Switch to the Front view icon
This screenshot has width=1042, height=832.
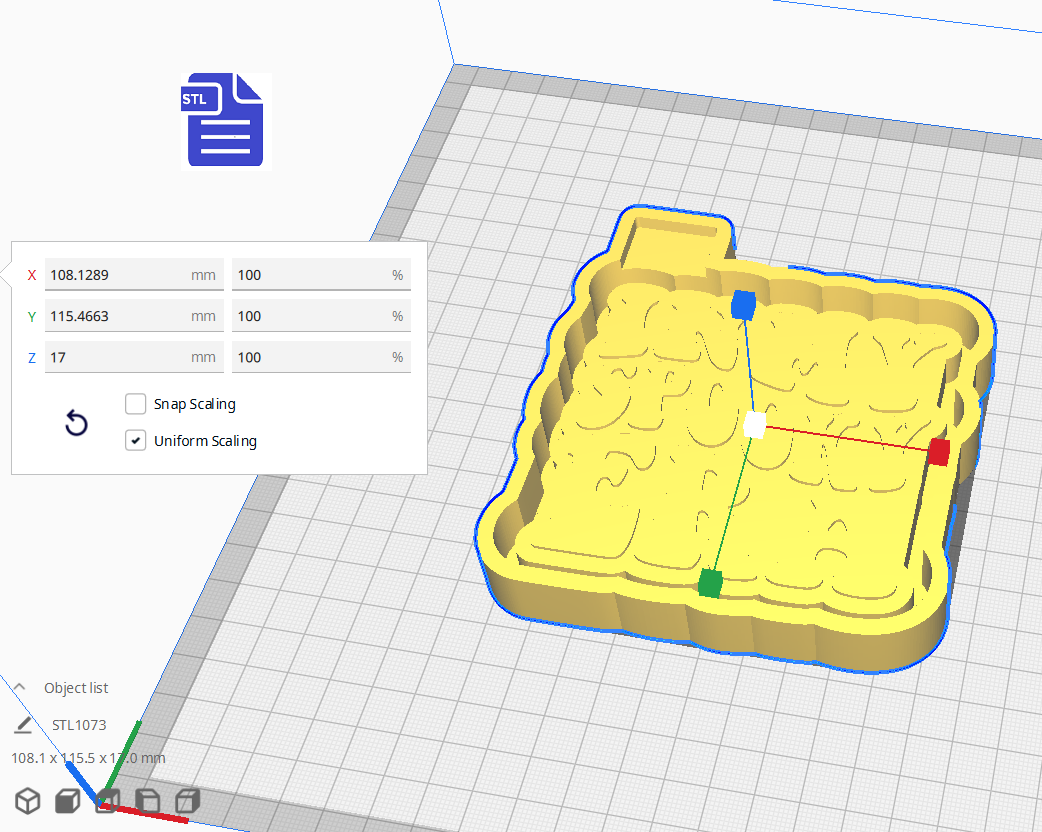pyautogui.click(x=66, y=800)
